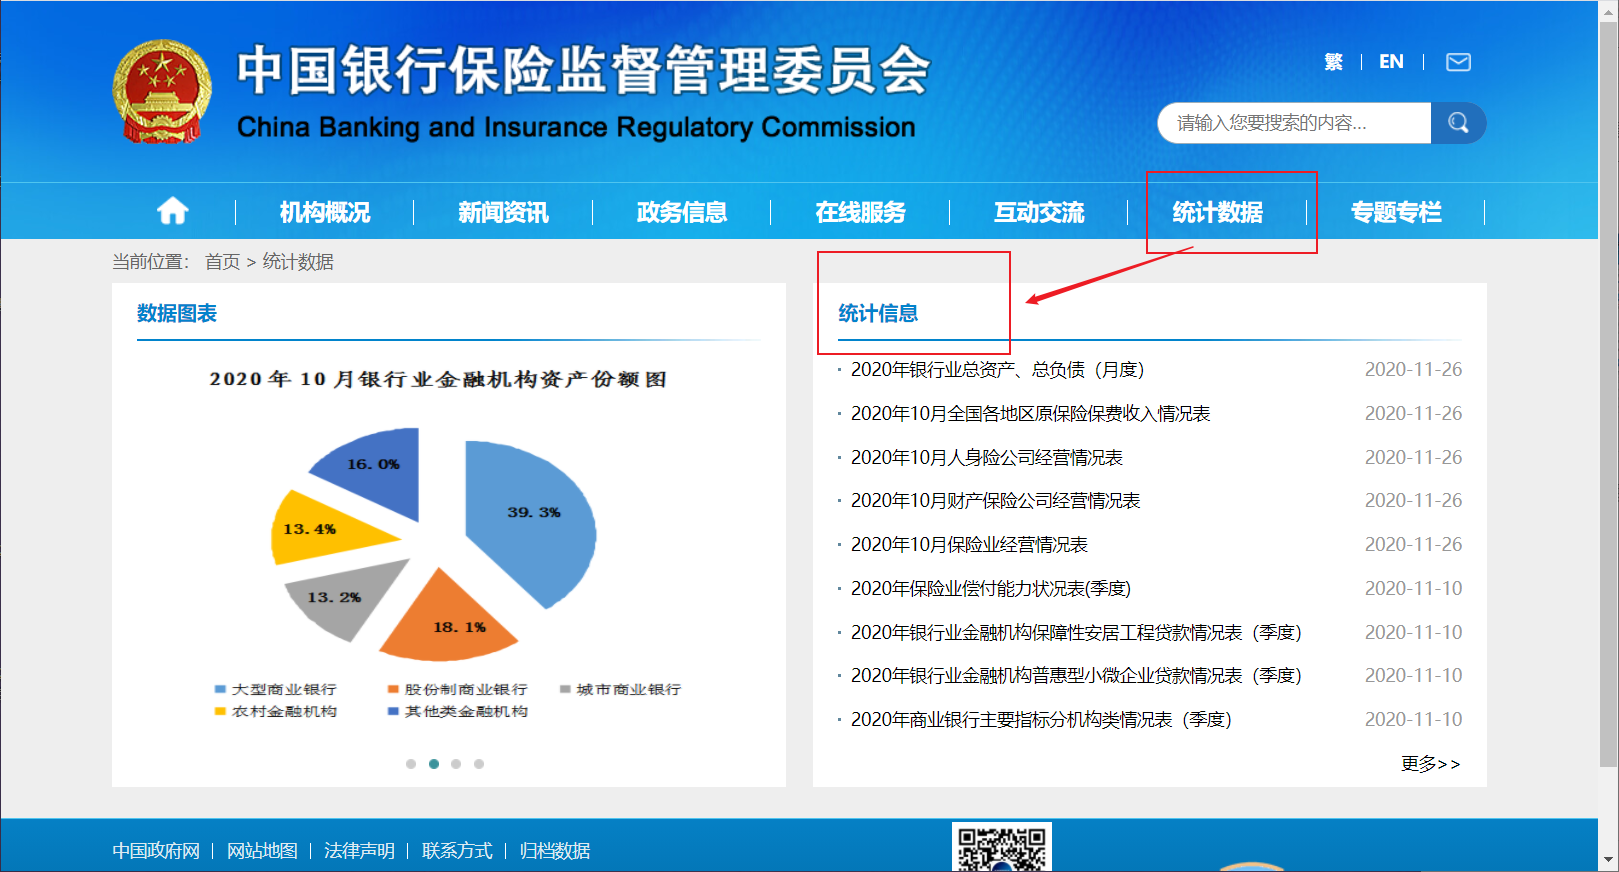Image resolution: width=1619 pixels, height=872 pixels.
Task: Open 新闻资讯 menu
Action: pos(503,212)
